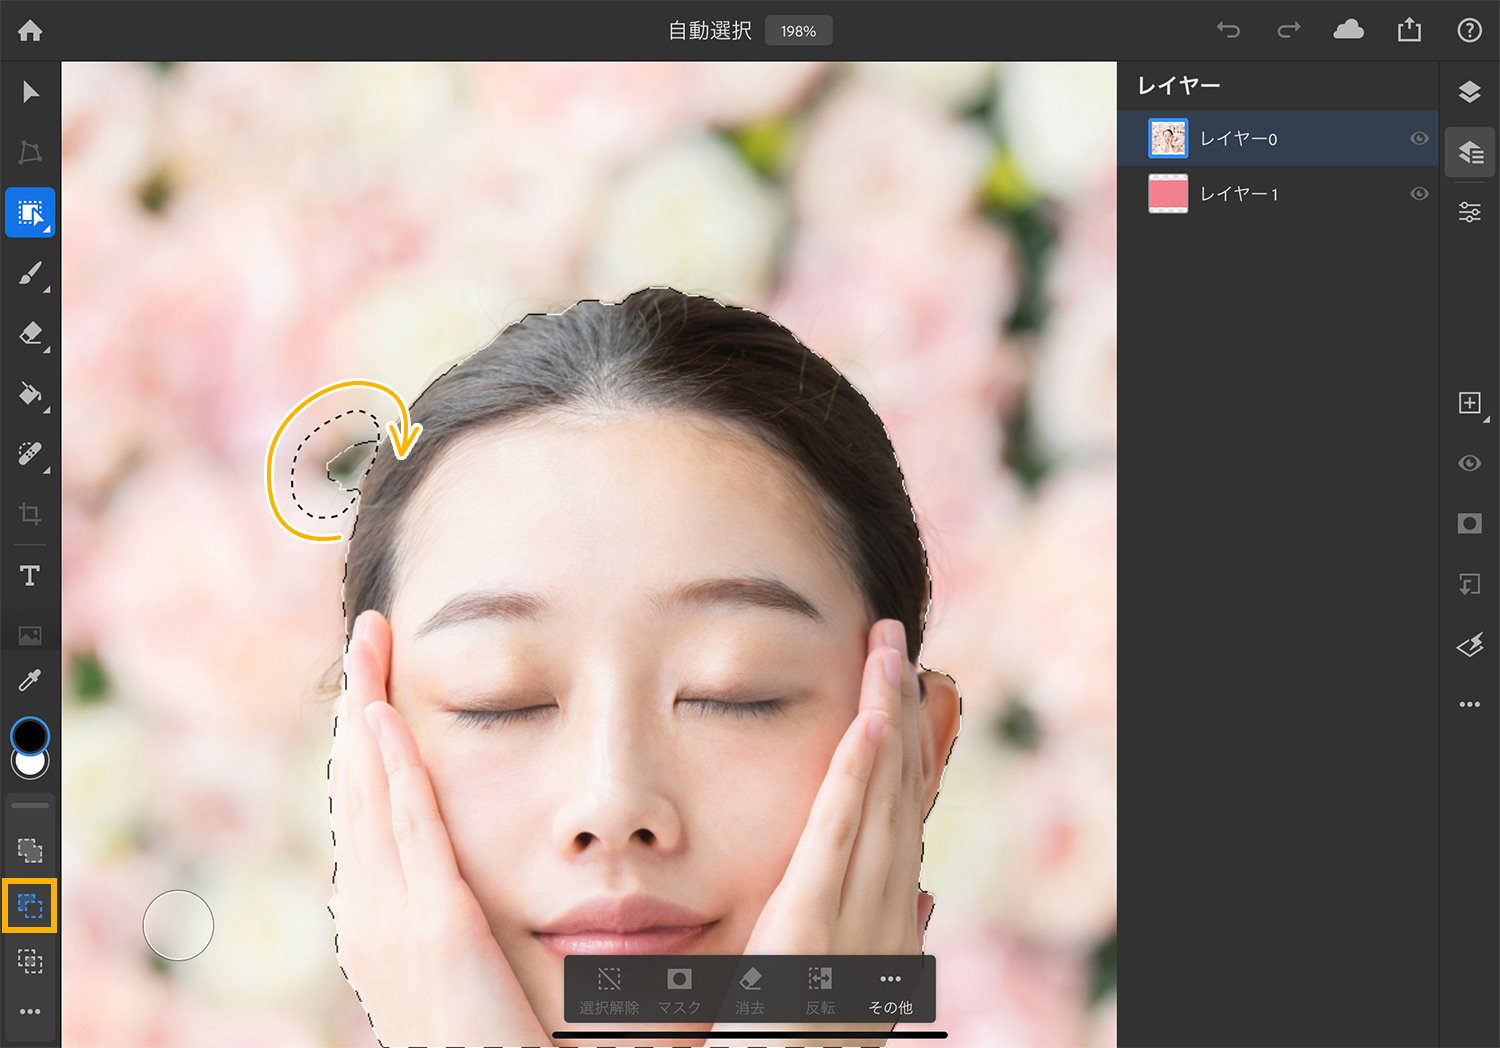Viewport: 1500px width, 1048px height.
Task: Open more layer actions in right taskbar
Action: click(1469, 704)
